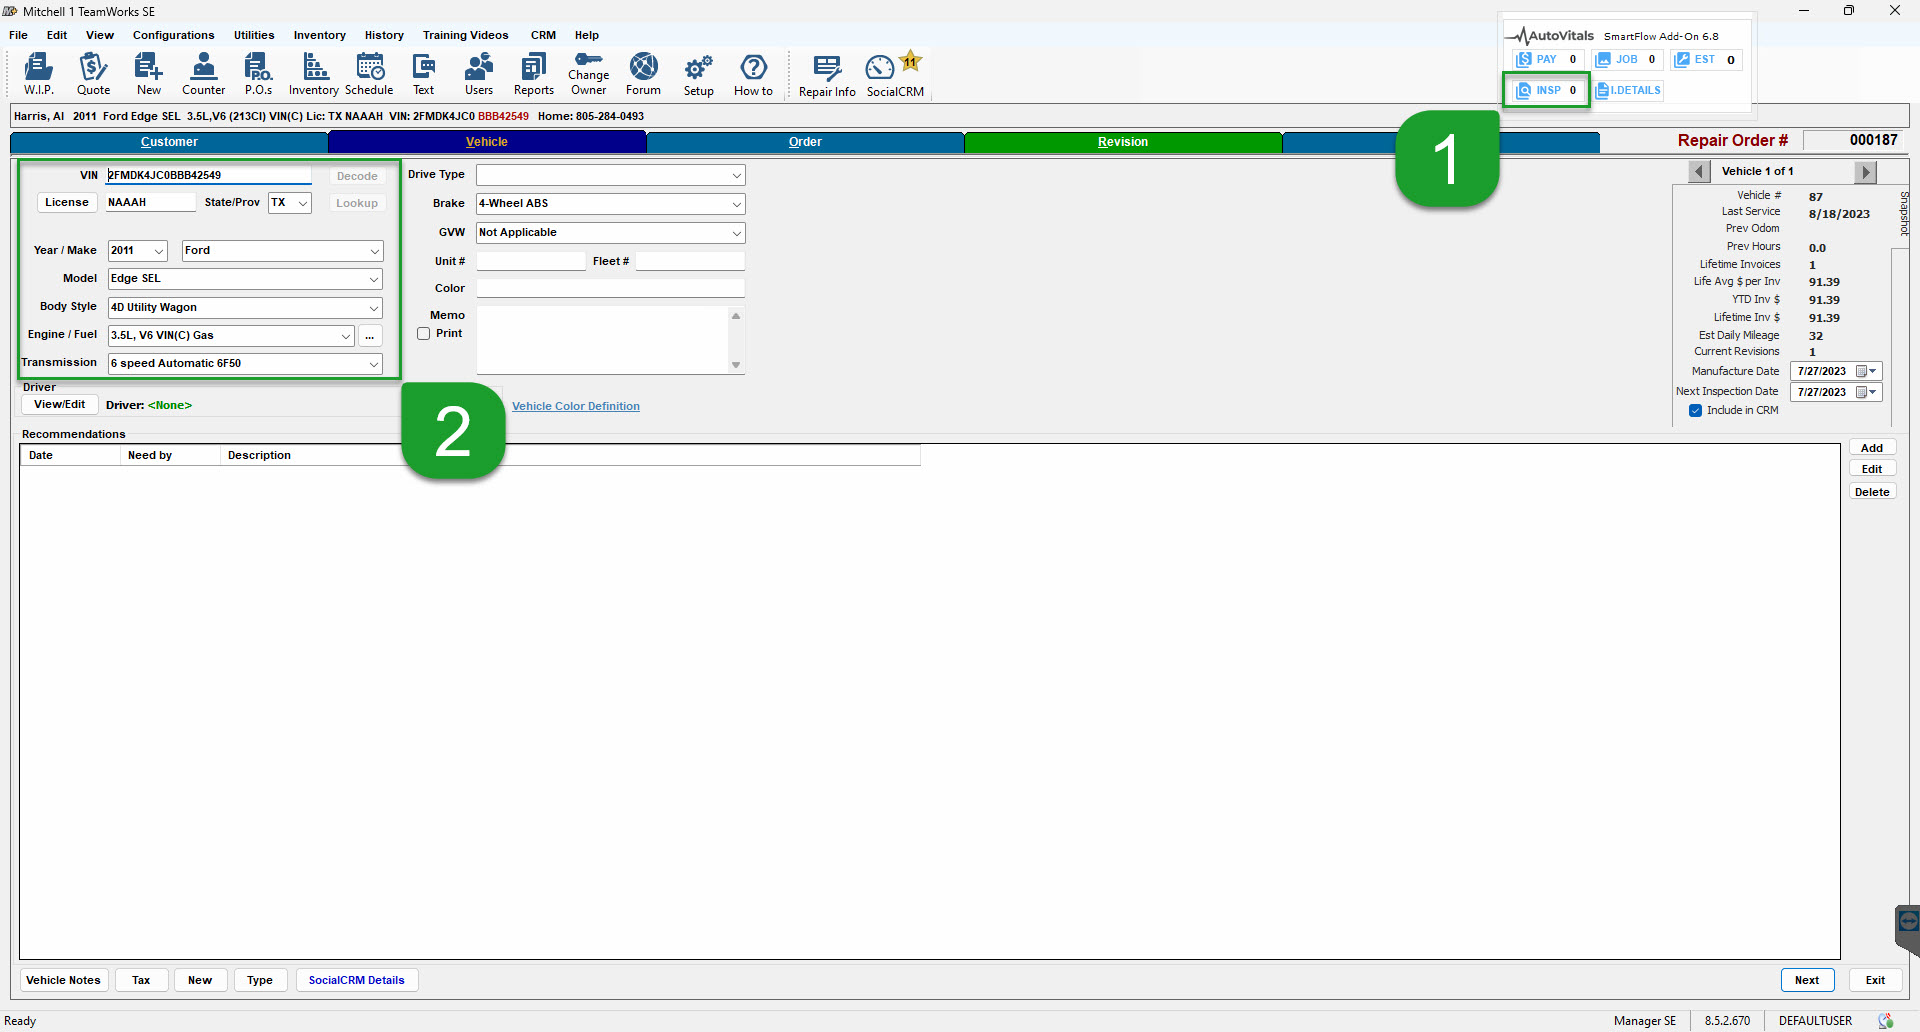Viewport: 1920px width, 1032px height.
Task: Open the SocialCRM toolbar icon
Action: pyautogui.click(x=895, y=76)
